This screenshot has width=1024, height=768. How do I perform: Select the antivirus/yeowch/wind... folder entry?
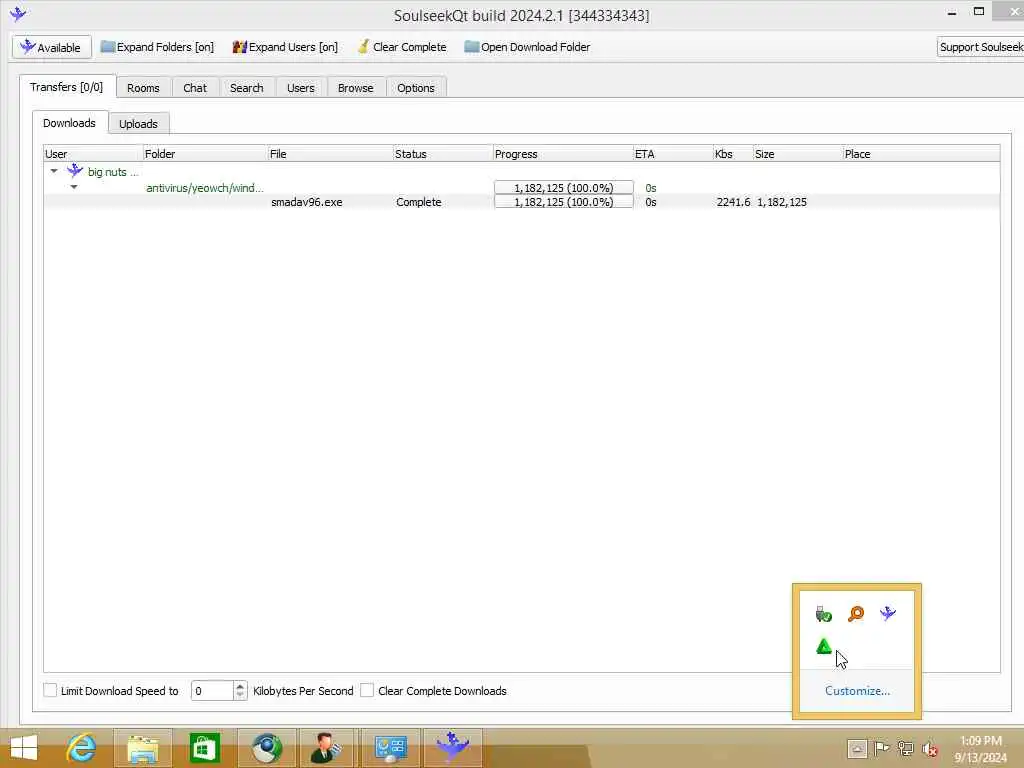205,188
